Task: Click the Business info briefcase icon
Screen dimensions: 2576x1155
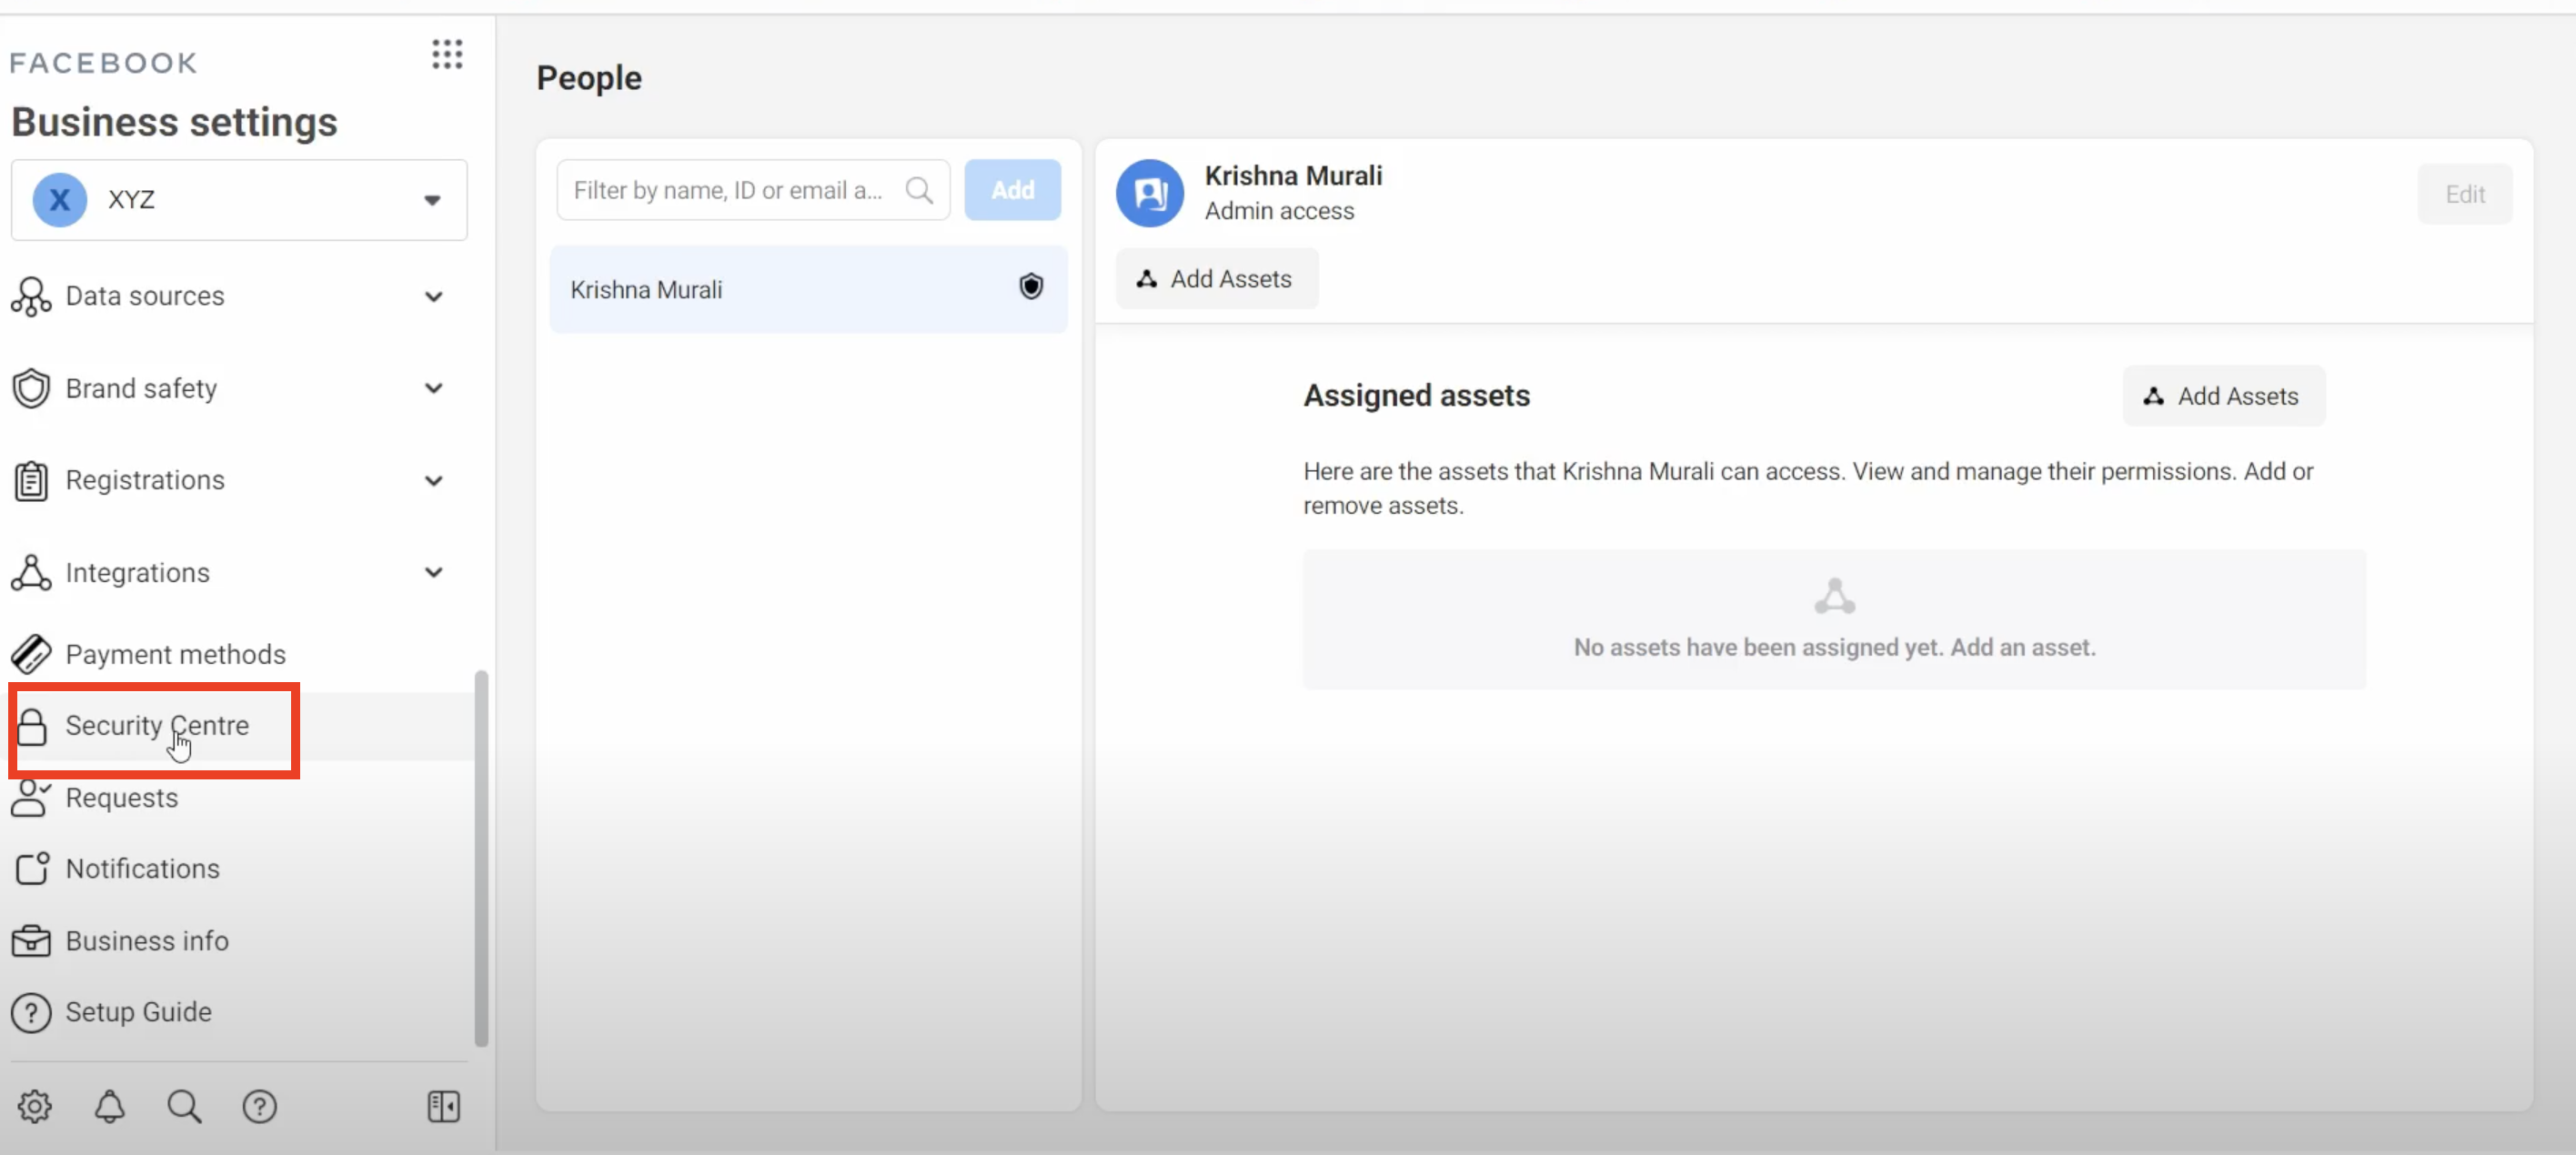Action: 31,941
